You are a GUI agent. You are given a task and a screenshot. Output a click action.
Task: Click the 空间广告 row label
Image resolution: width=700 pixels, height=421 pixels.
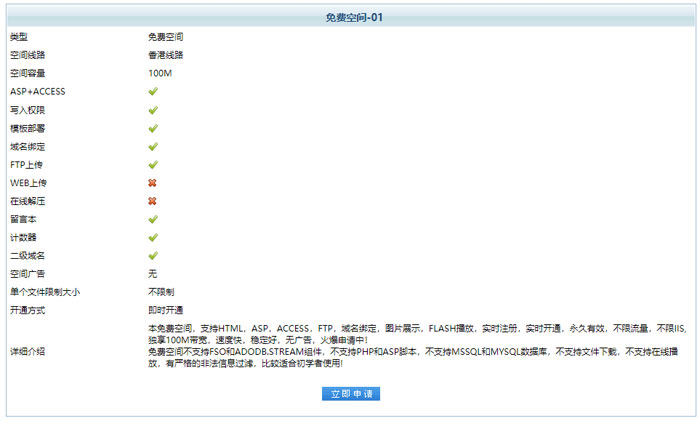click(27, 274)
